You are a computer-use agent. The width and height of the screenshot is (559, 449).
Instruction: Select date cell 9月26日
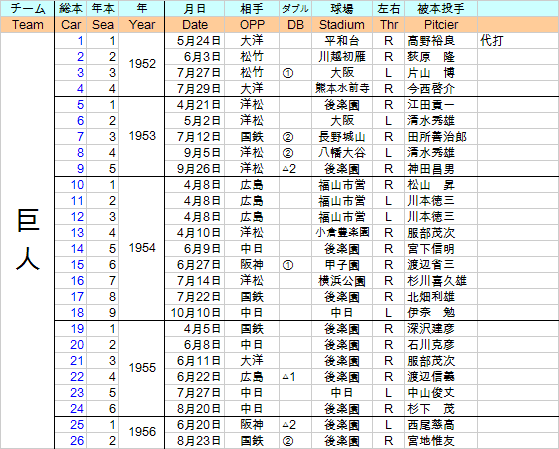click(195, 169)
